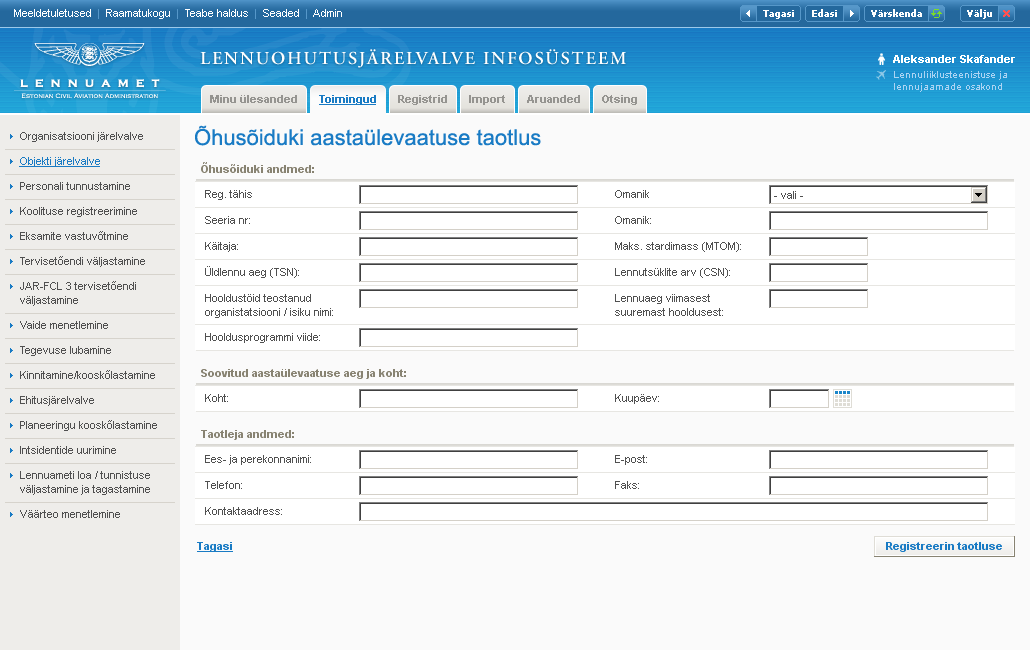Focus Lennuaeg viimasest suuremast hooldusest field
Screen dimensions: 1030x650
pos(818,299)
